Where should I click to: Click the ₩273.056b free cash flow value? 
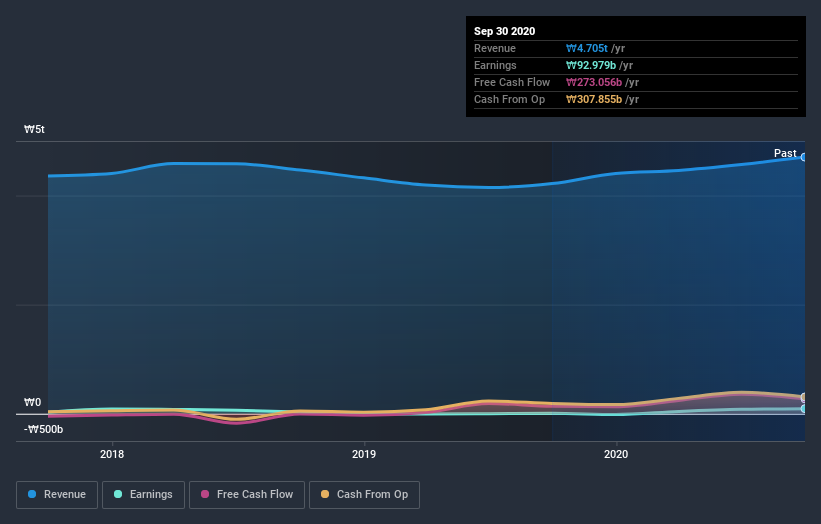(594, 82)
